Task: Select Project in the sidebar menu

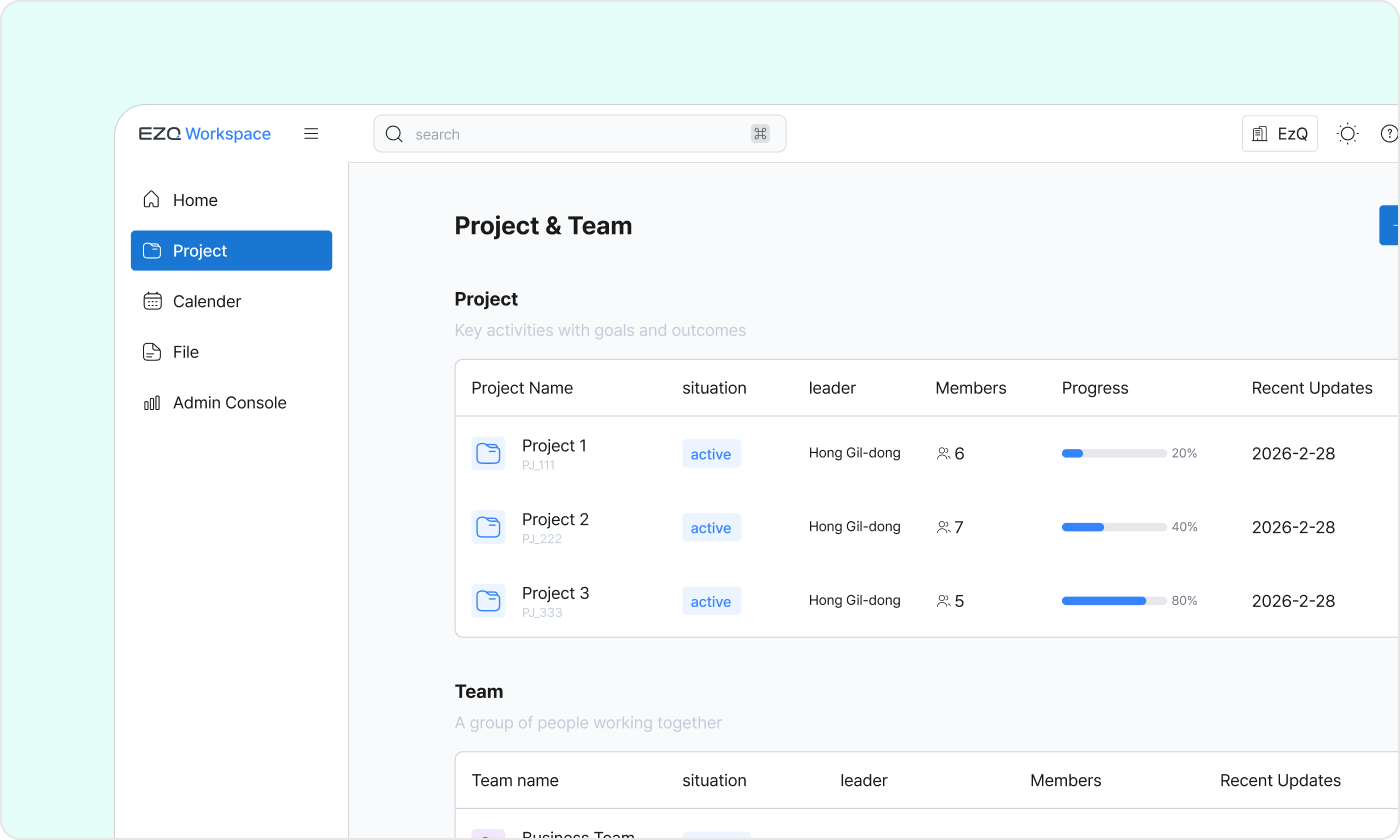Action: (x=231, y=251)
